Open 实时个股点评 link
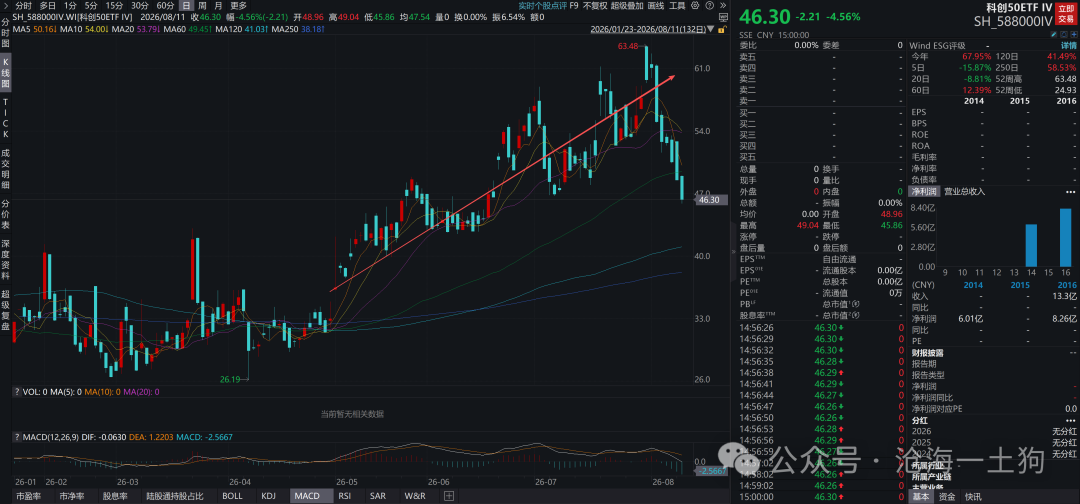The height and width of the screenshot is (504, 1080). tap(543, 6)
